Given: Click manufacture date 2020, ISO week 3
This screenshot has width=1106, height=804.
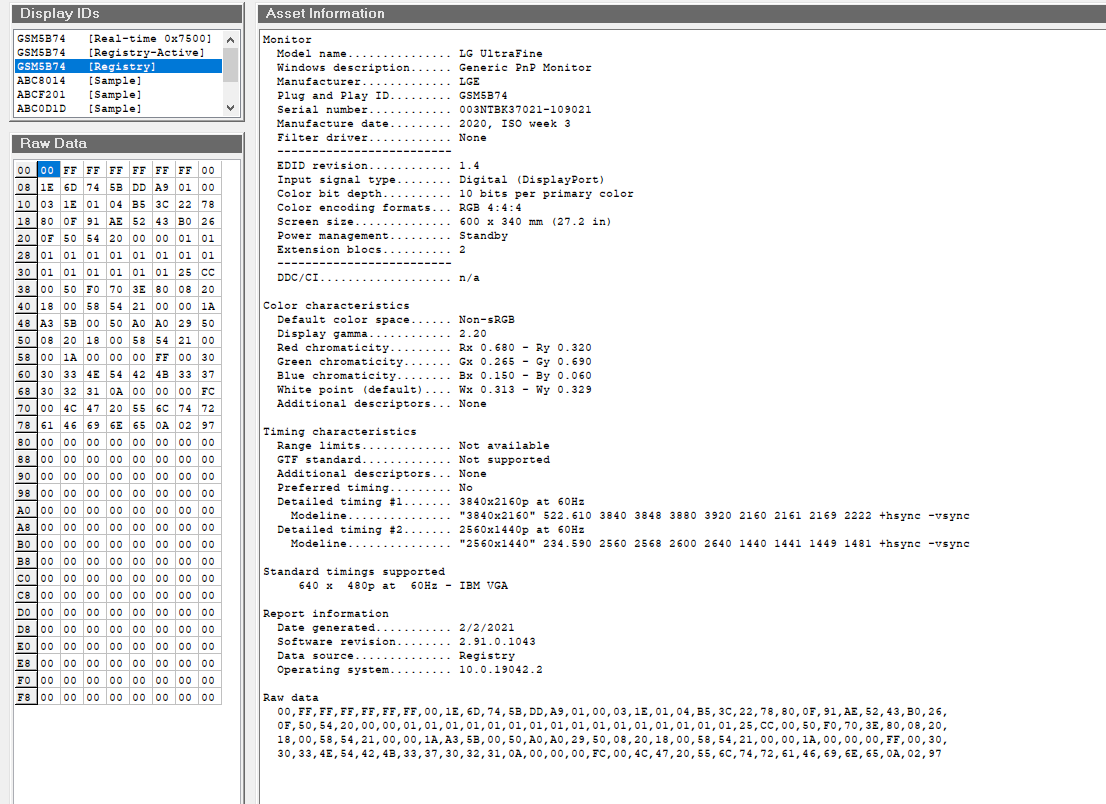Looking at the screenshot, I should [515, 124].
